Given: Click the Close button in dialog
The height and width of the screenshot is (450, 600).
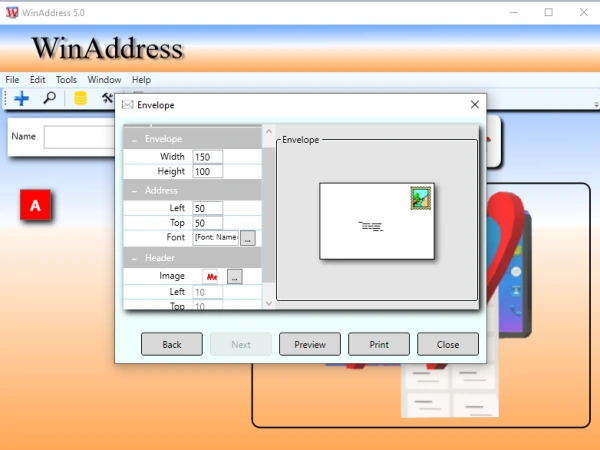Looking at the screenshot, I should click(x=448, y=344).
